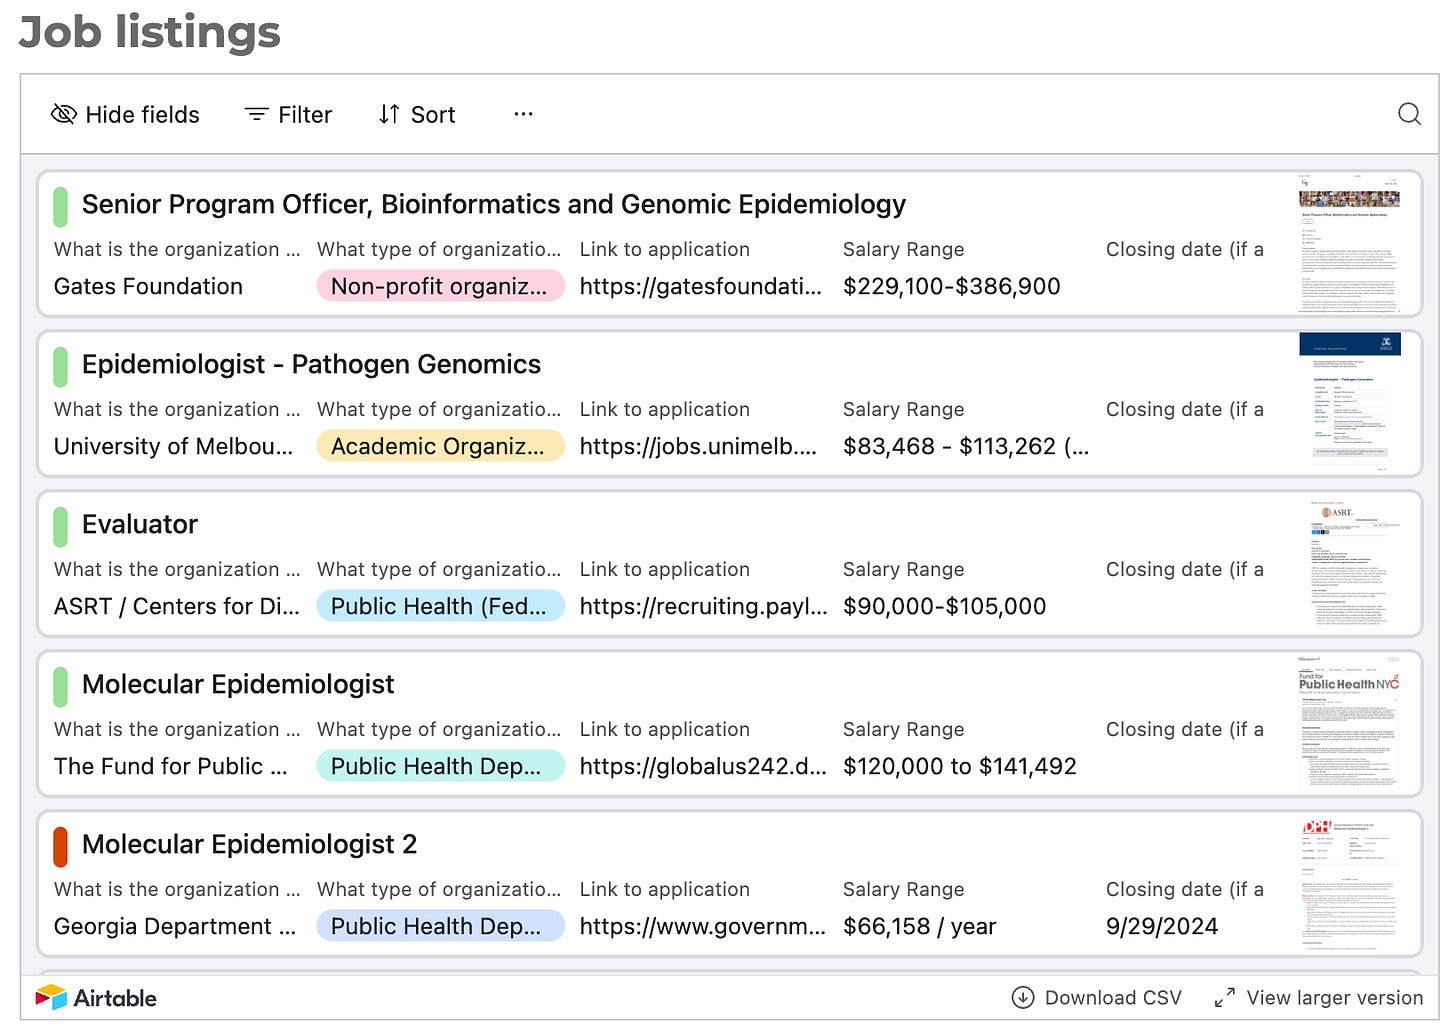This screenshot has width=1456, height=1033.
Task: Click the University of Melbourne attachment thumbnail
Action: [1349, 404]
